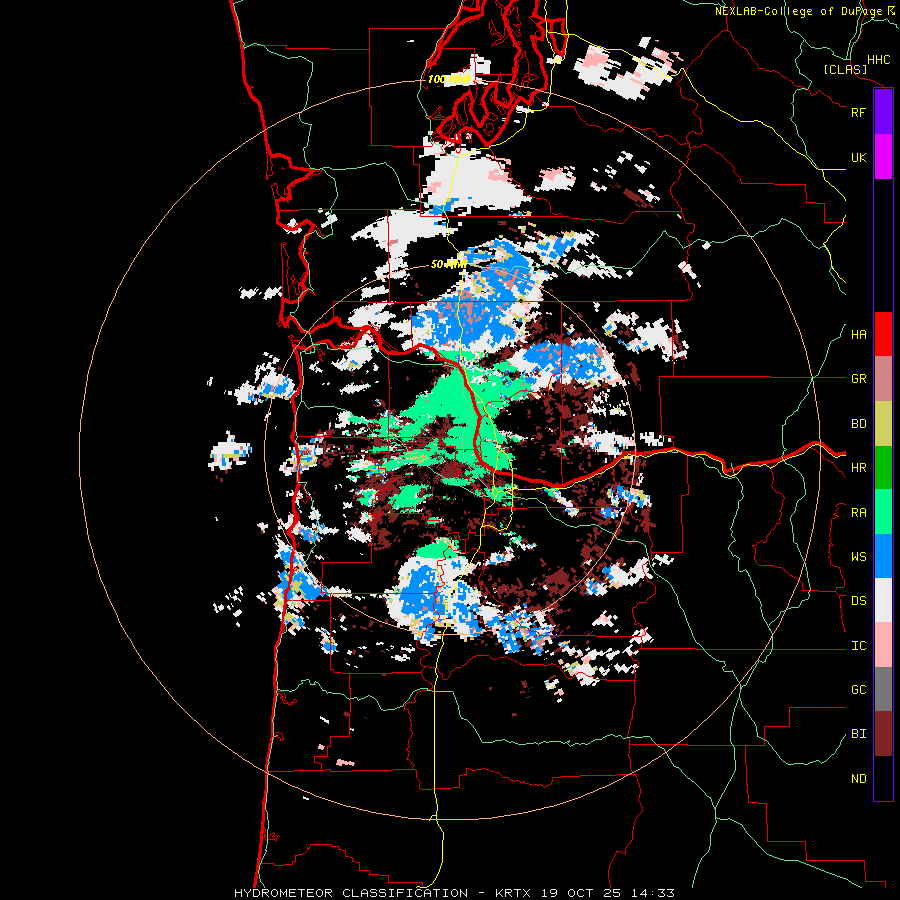Click the 100 NMI range ring label
The width and height of the screenshot is (900, 900).
point(449,79)
